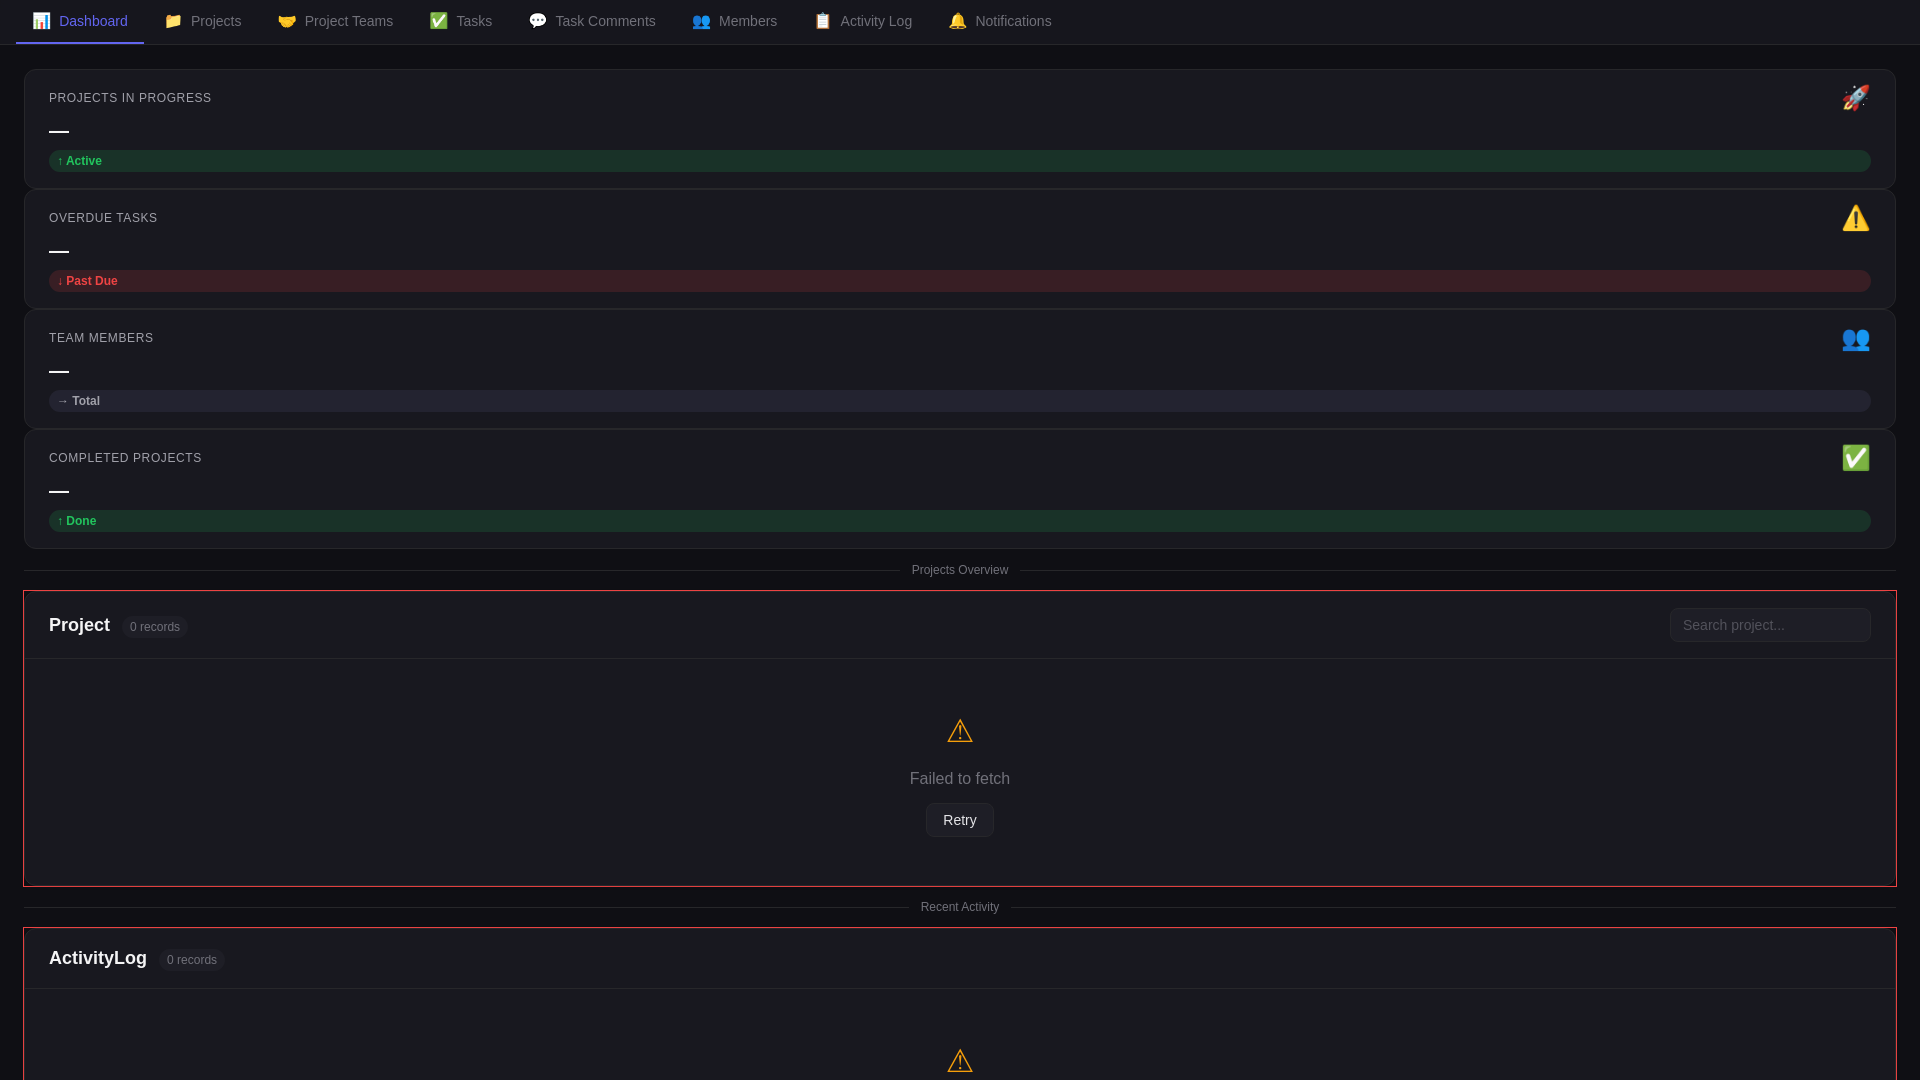Screen dimensions: 1920x1080
Task: Click the red Past Due status bar
Action: click(x=959, y=281)
